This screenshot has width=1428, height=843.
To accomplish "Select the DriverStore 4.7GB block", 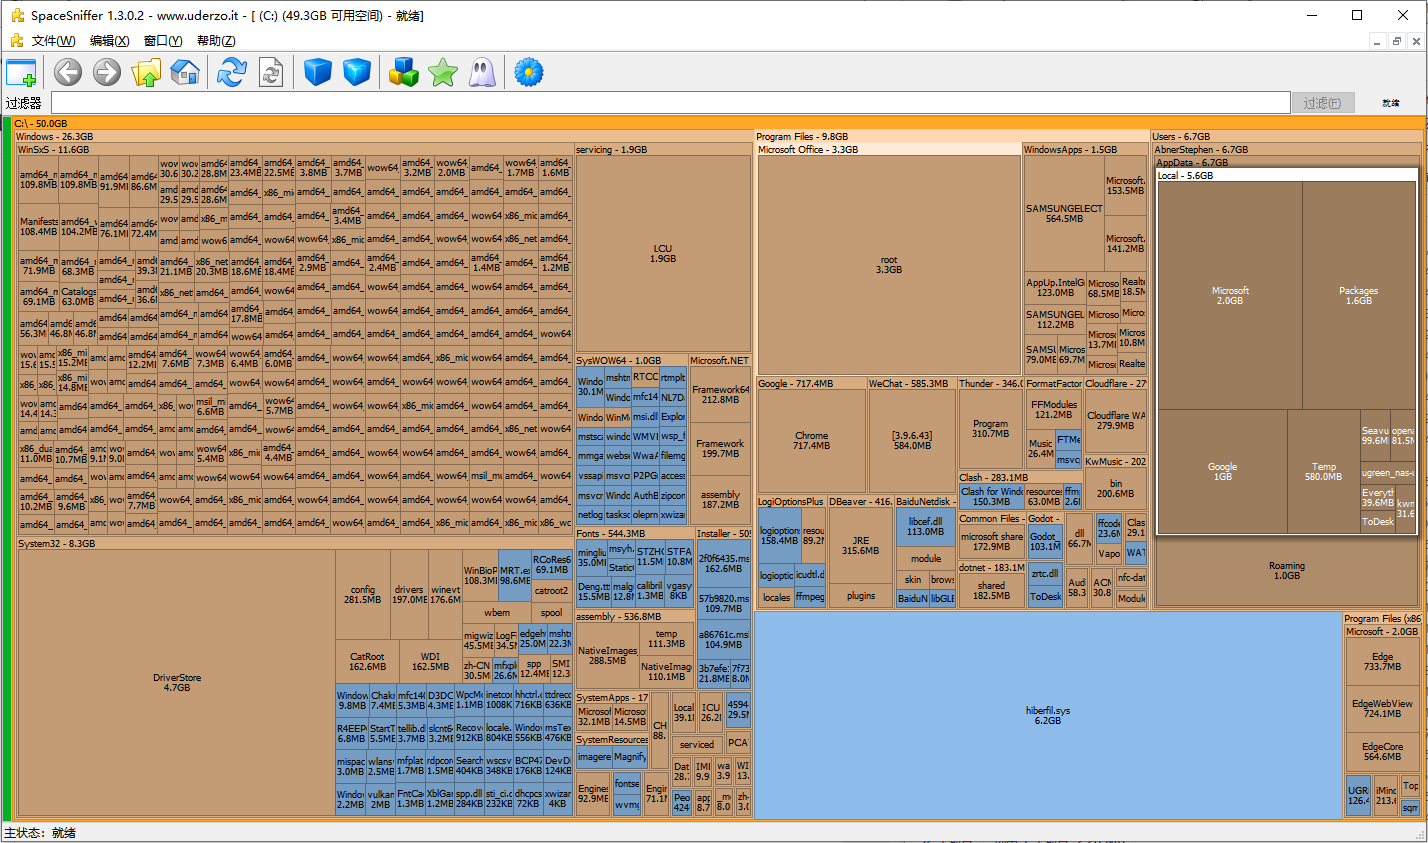I will [x=176, y=683].
